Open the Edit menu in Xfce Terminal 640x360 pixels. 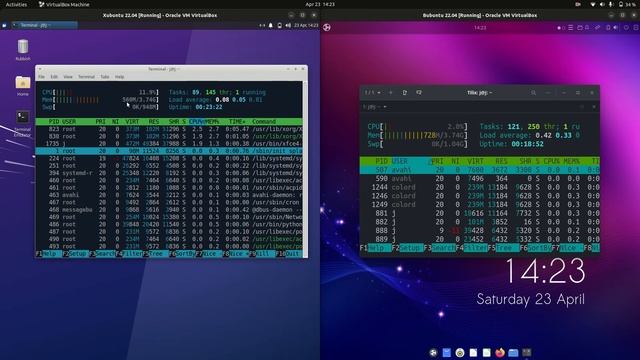[x=54, y=77]
